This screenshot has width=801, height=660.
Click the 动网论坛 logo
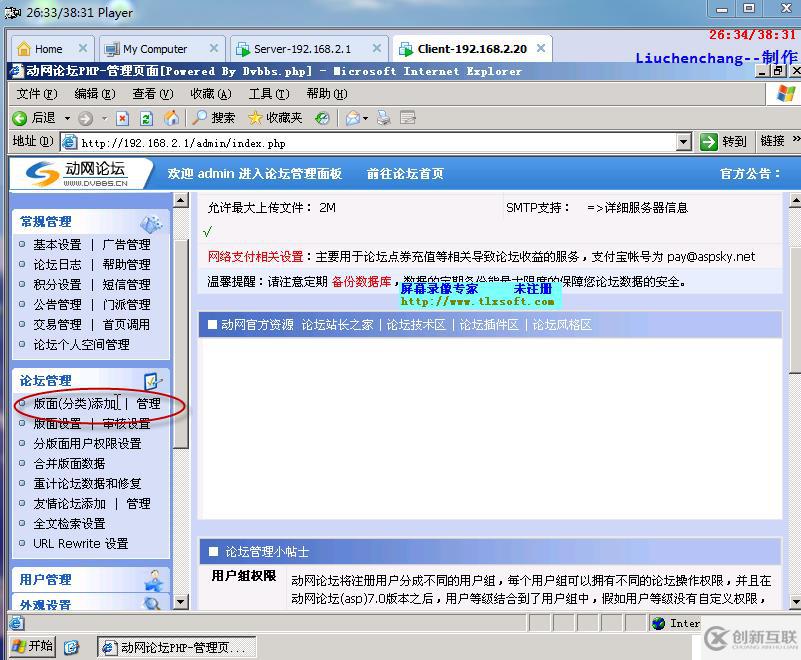(x=78, y=174)
